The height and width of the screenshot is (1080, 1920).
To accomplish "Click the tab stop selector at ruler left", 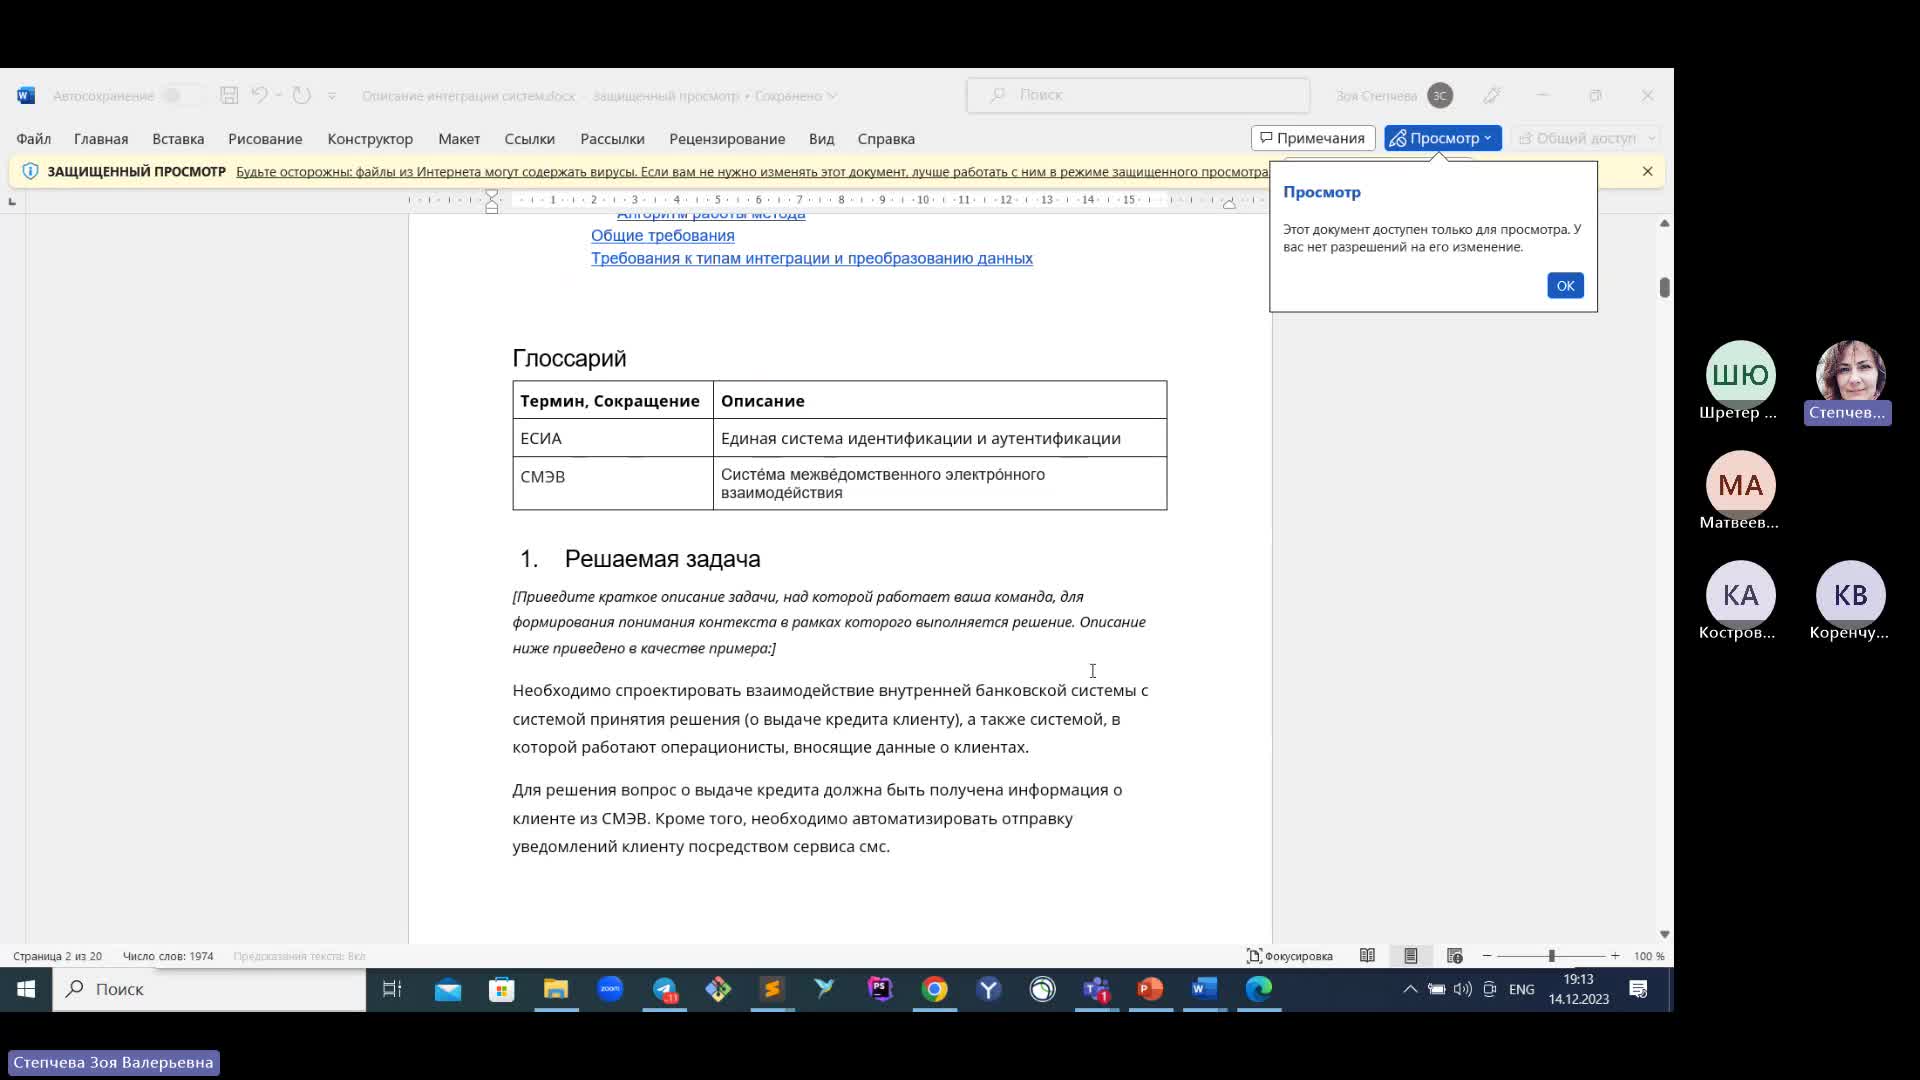I will point(12,201).
